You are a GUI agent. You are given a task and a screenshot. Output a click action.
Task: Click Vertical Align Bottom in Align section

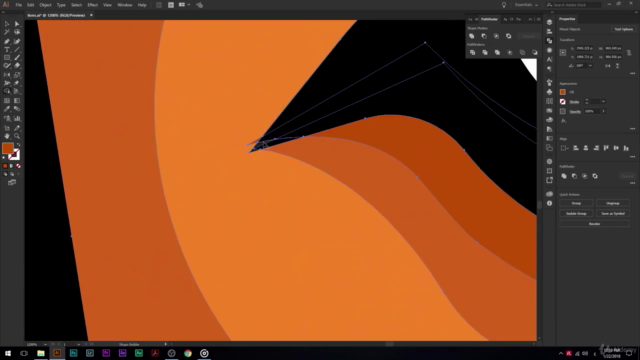[626, 148]
